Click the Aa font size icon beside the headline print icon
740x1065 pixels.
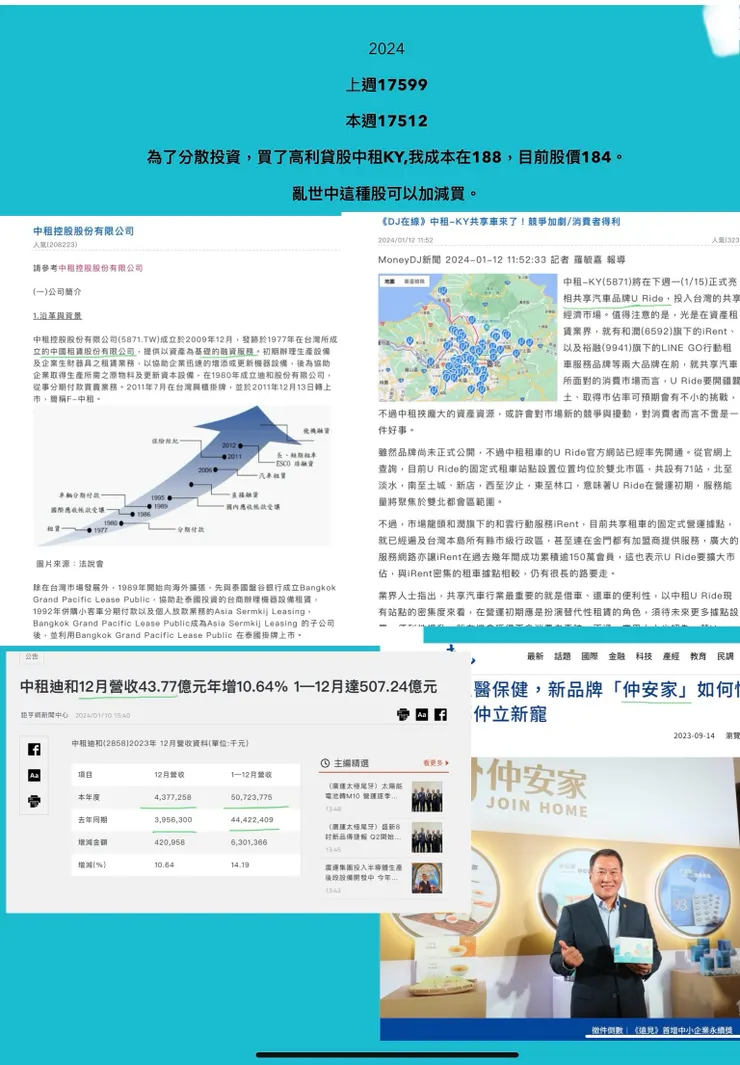click(422, 714)
